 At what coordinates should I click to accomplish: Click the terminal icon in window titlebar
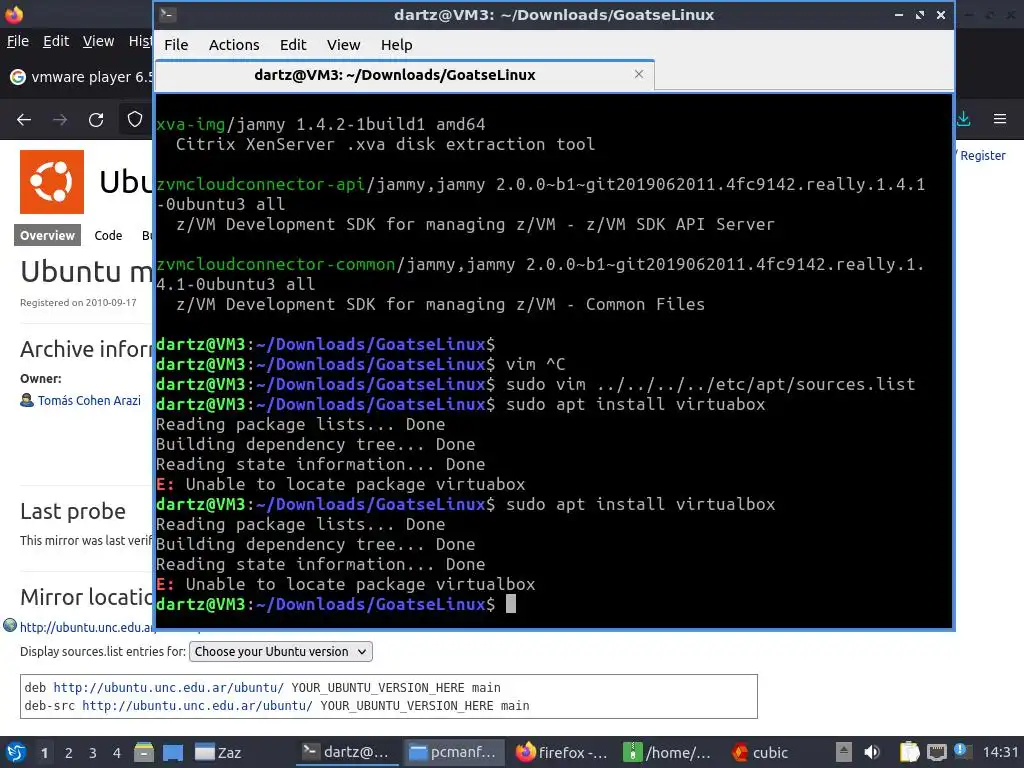[x=167, y=14]
